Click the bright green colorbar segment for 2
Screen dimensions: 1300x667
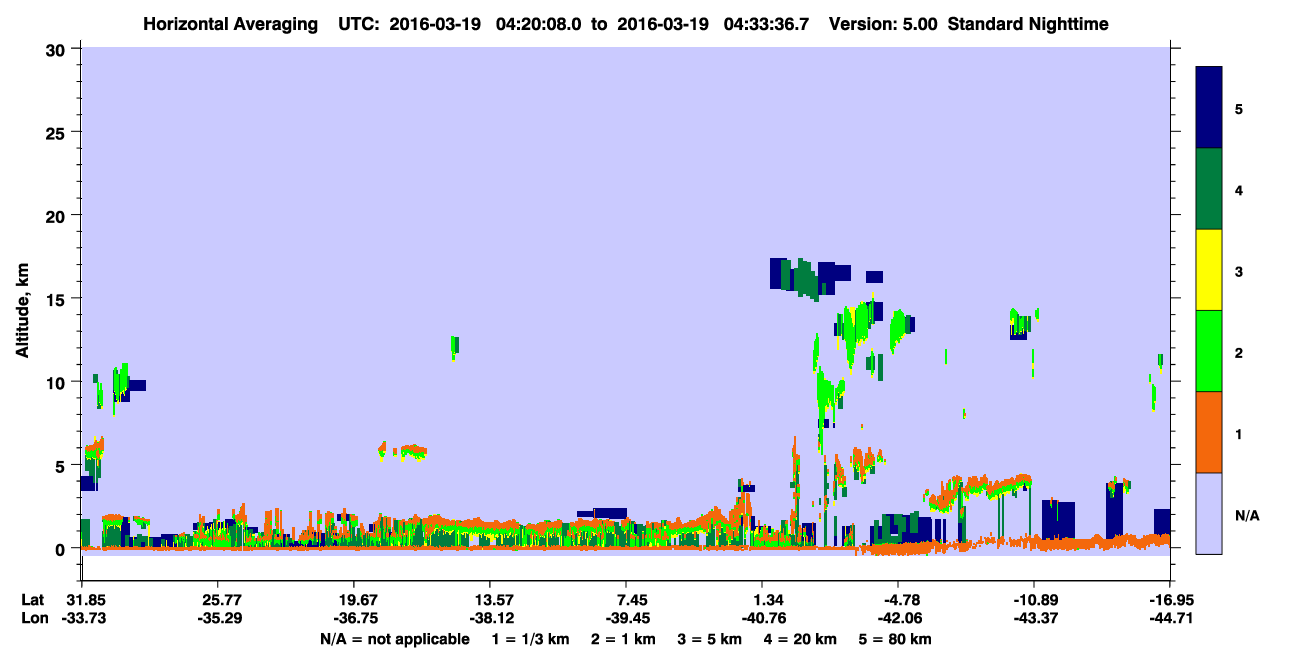coord(1209,351)
